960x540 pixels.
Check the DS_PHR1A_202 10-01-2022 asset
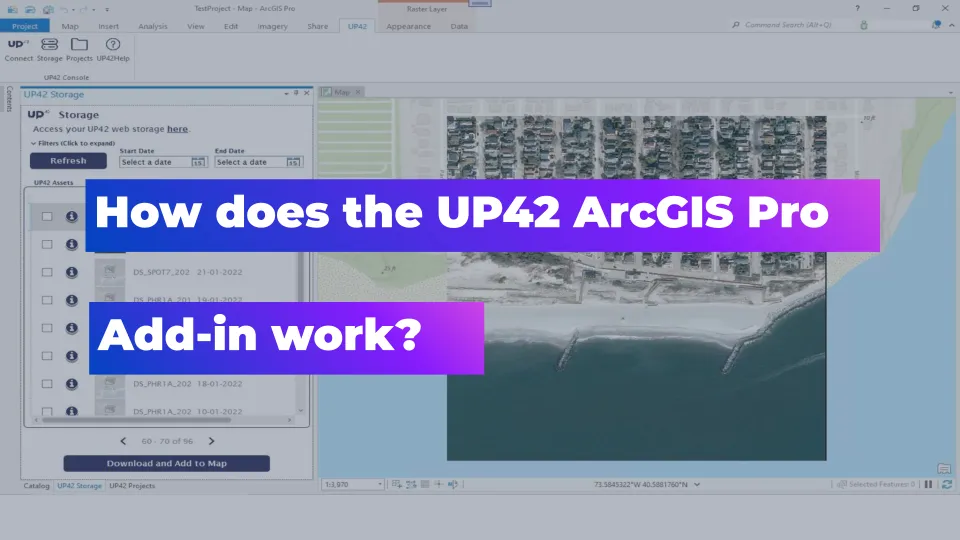47,411
